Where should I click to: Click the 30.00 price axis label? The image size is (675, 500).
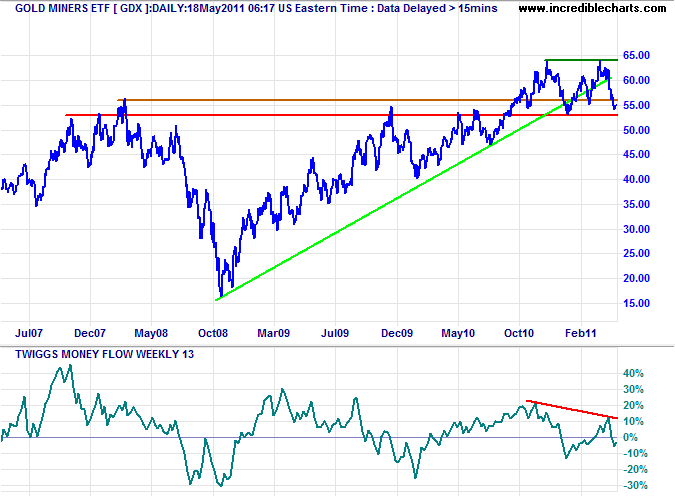pos(636,229)
